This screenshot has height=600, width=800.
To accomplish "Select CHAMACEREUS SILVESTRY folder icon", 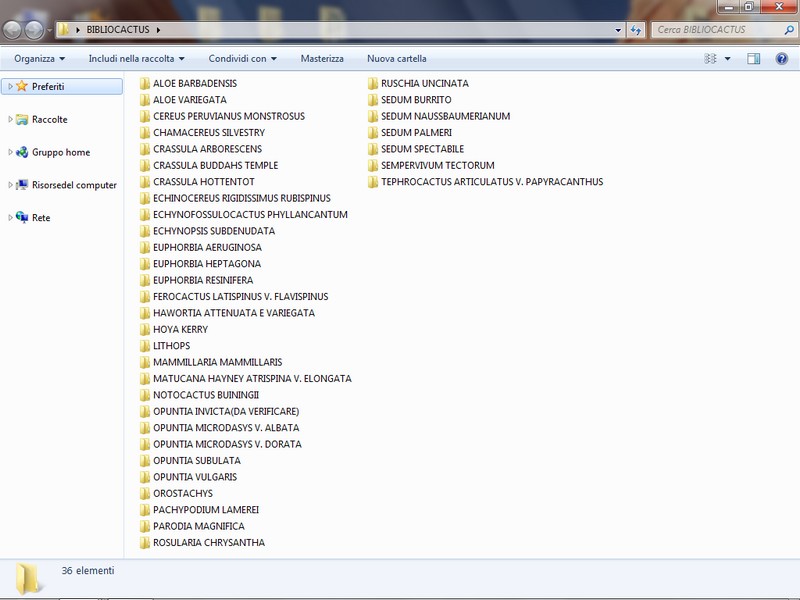I will tap(145, 133).
